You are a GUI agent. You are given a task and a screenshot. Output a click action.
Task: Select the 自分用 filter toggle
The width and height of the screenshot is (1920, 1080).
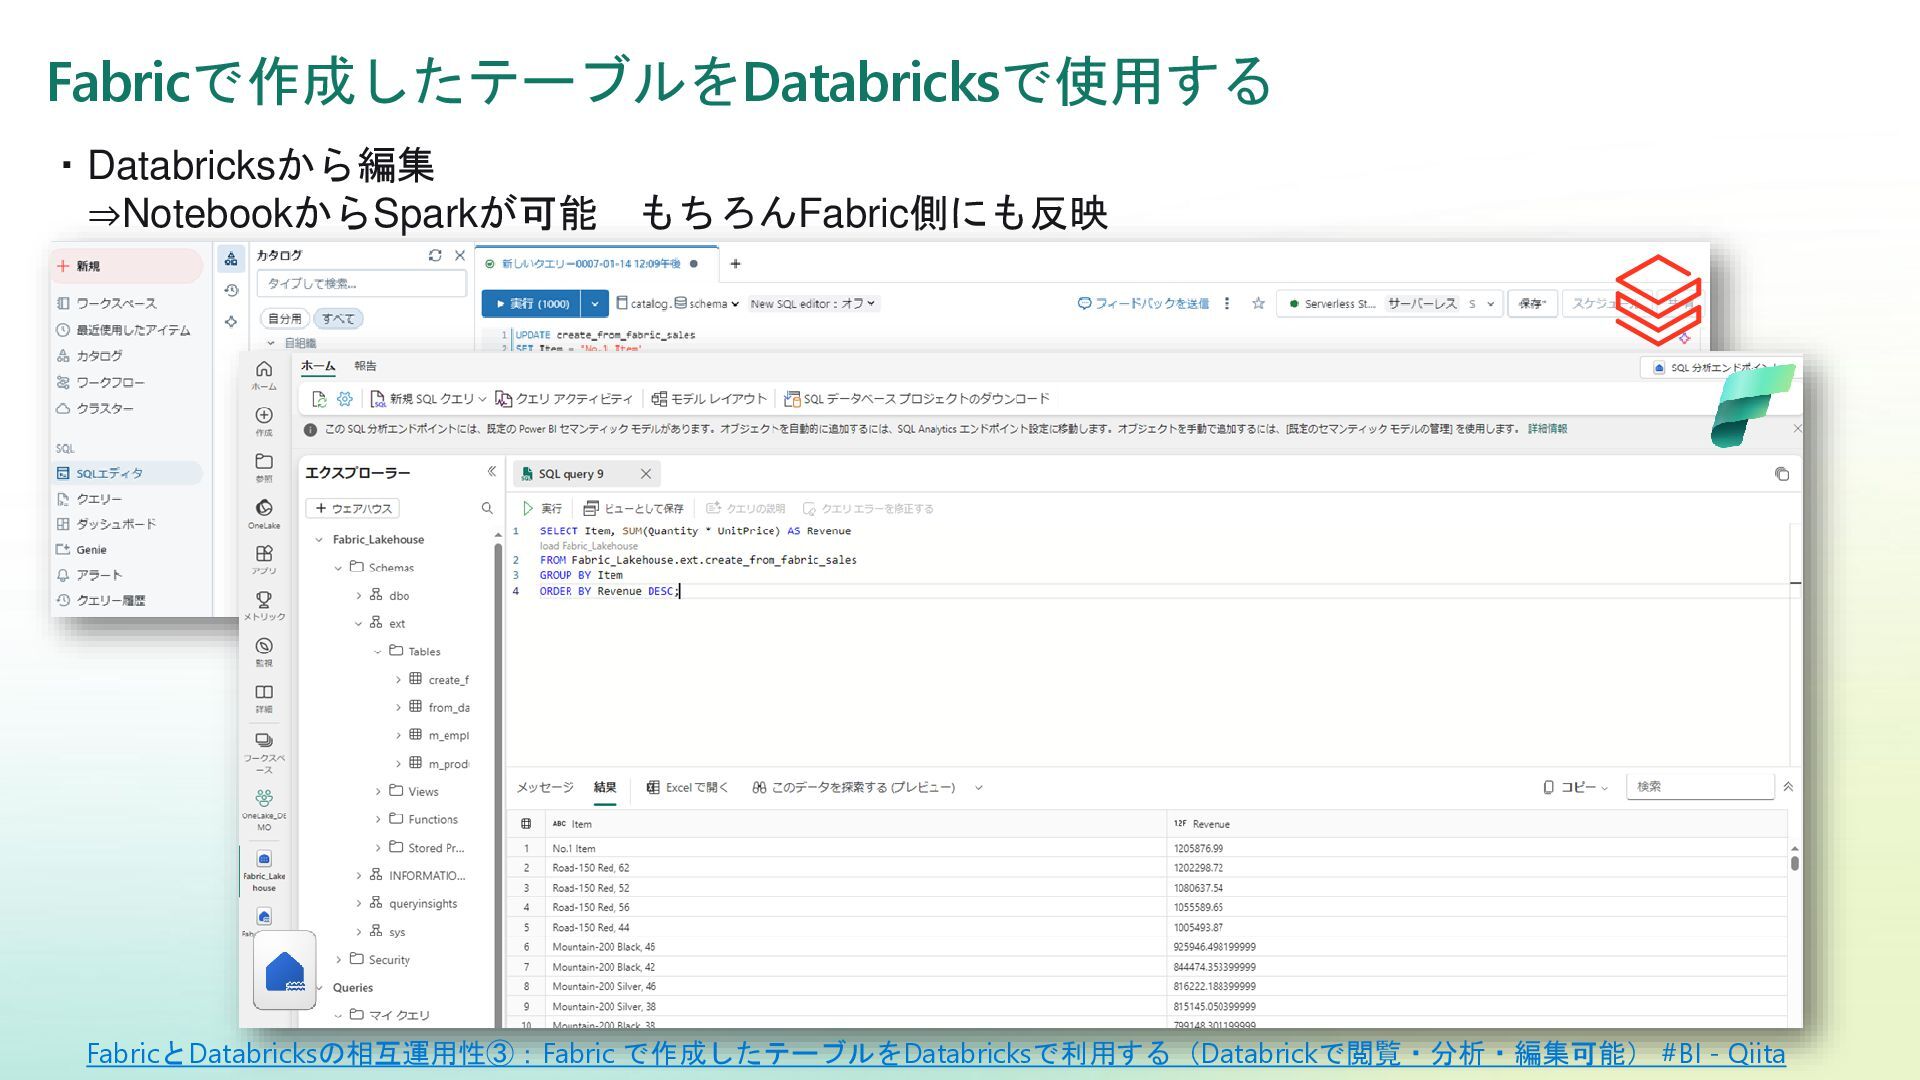pos(285,319)
